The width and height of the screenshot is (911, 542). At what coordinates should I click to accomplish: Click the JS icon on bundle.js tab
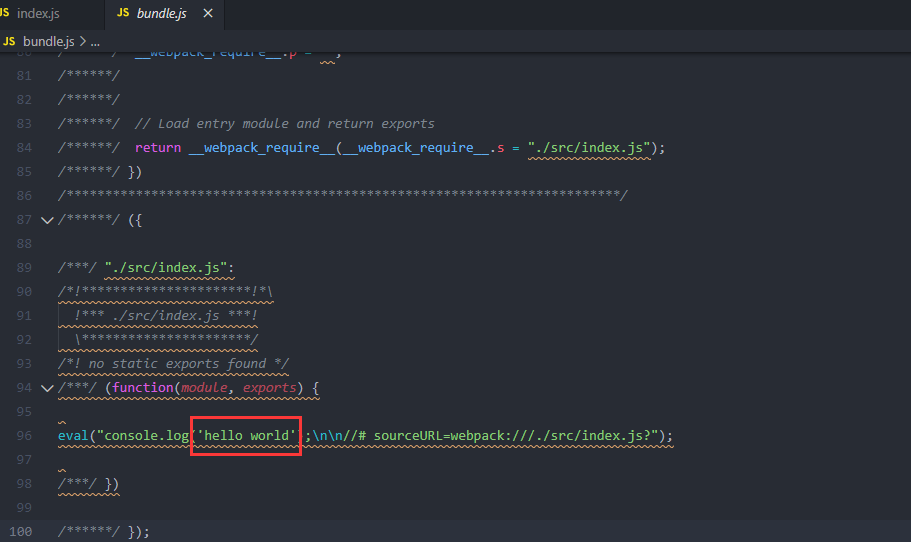click(123, 13)
